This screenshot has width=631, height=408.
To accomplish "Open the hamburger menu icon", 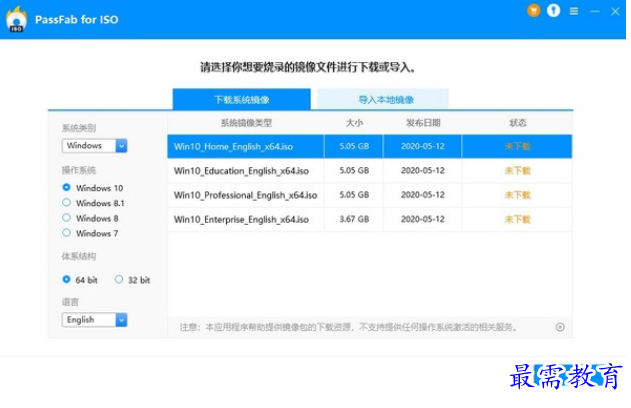I will 574,11.
